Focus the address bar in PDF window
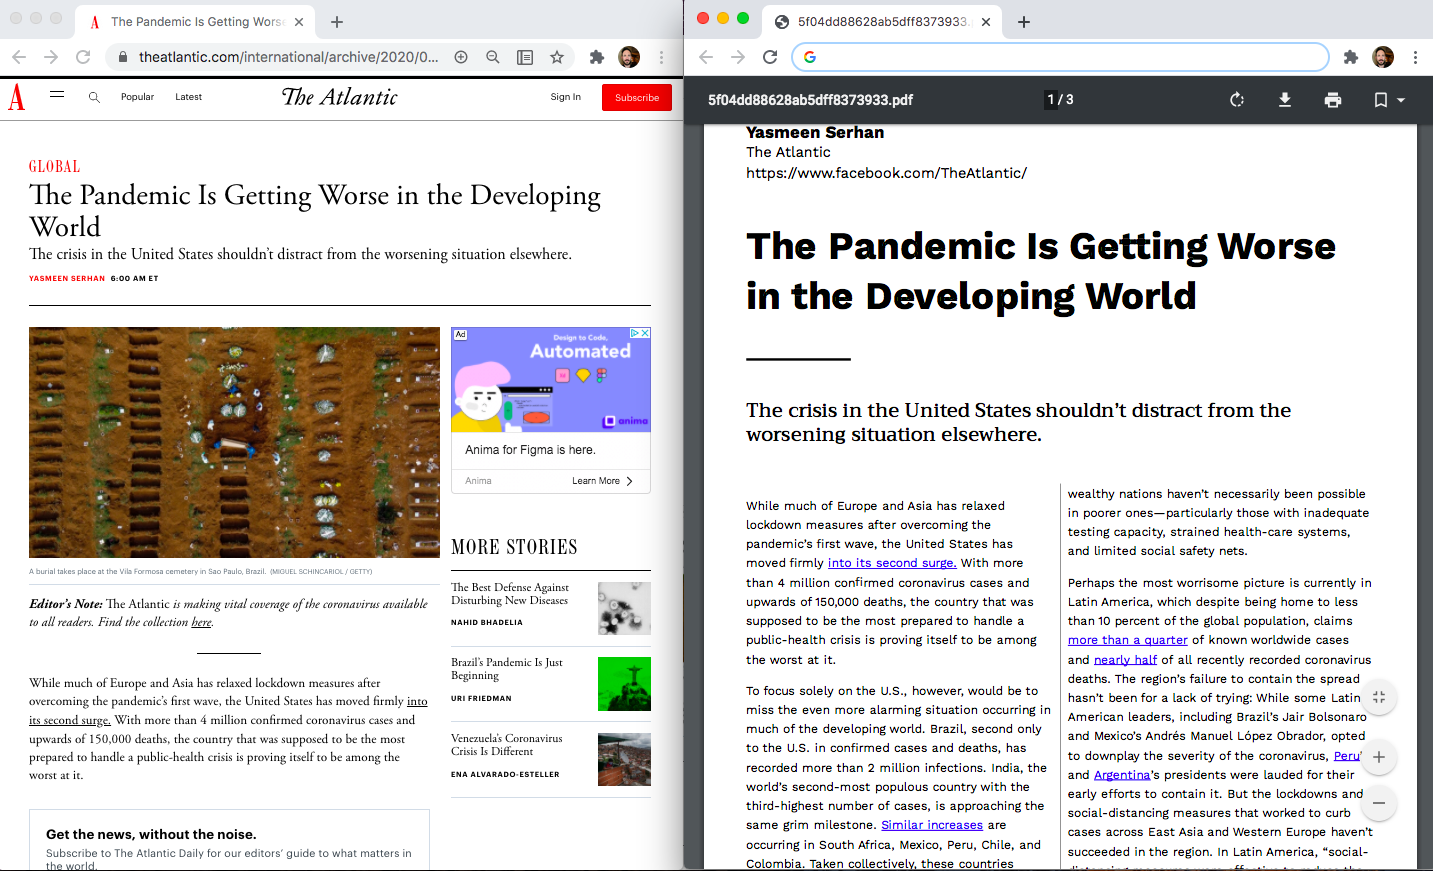 (x=1060, y=57)
